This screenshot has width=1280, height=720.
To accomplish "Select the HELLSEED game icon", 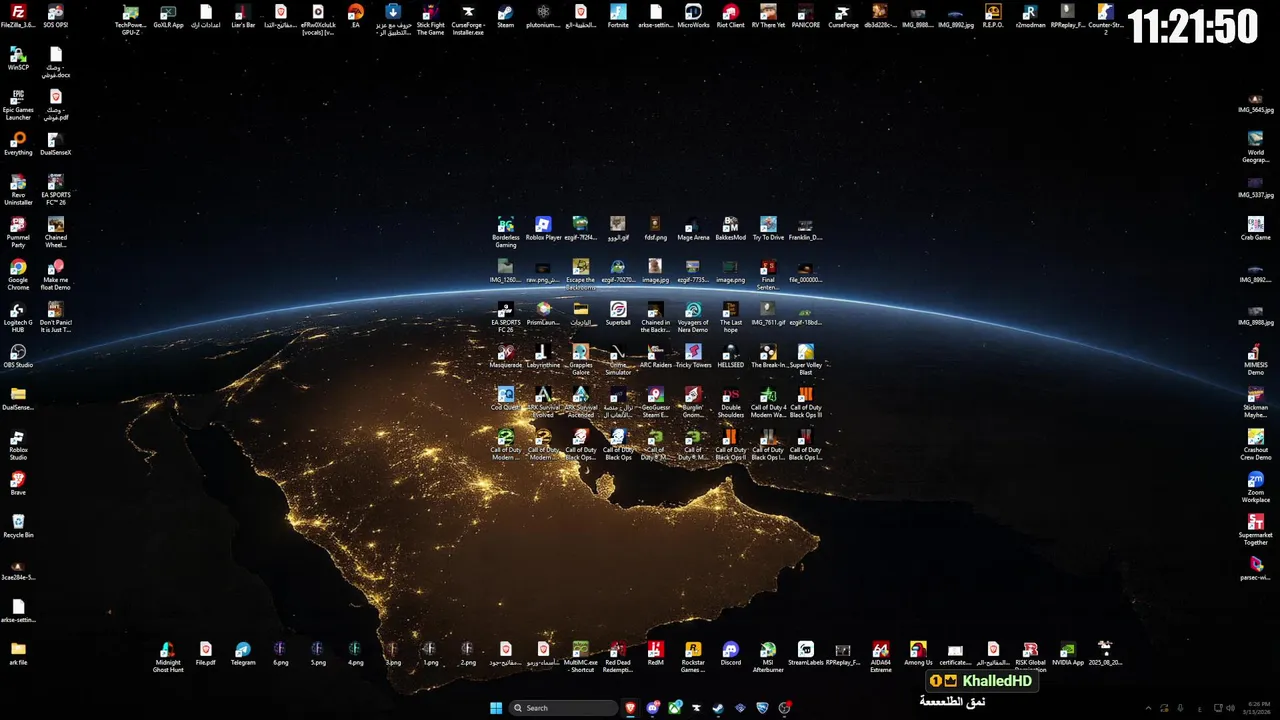I will 731,357.
